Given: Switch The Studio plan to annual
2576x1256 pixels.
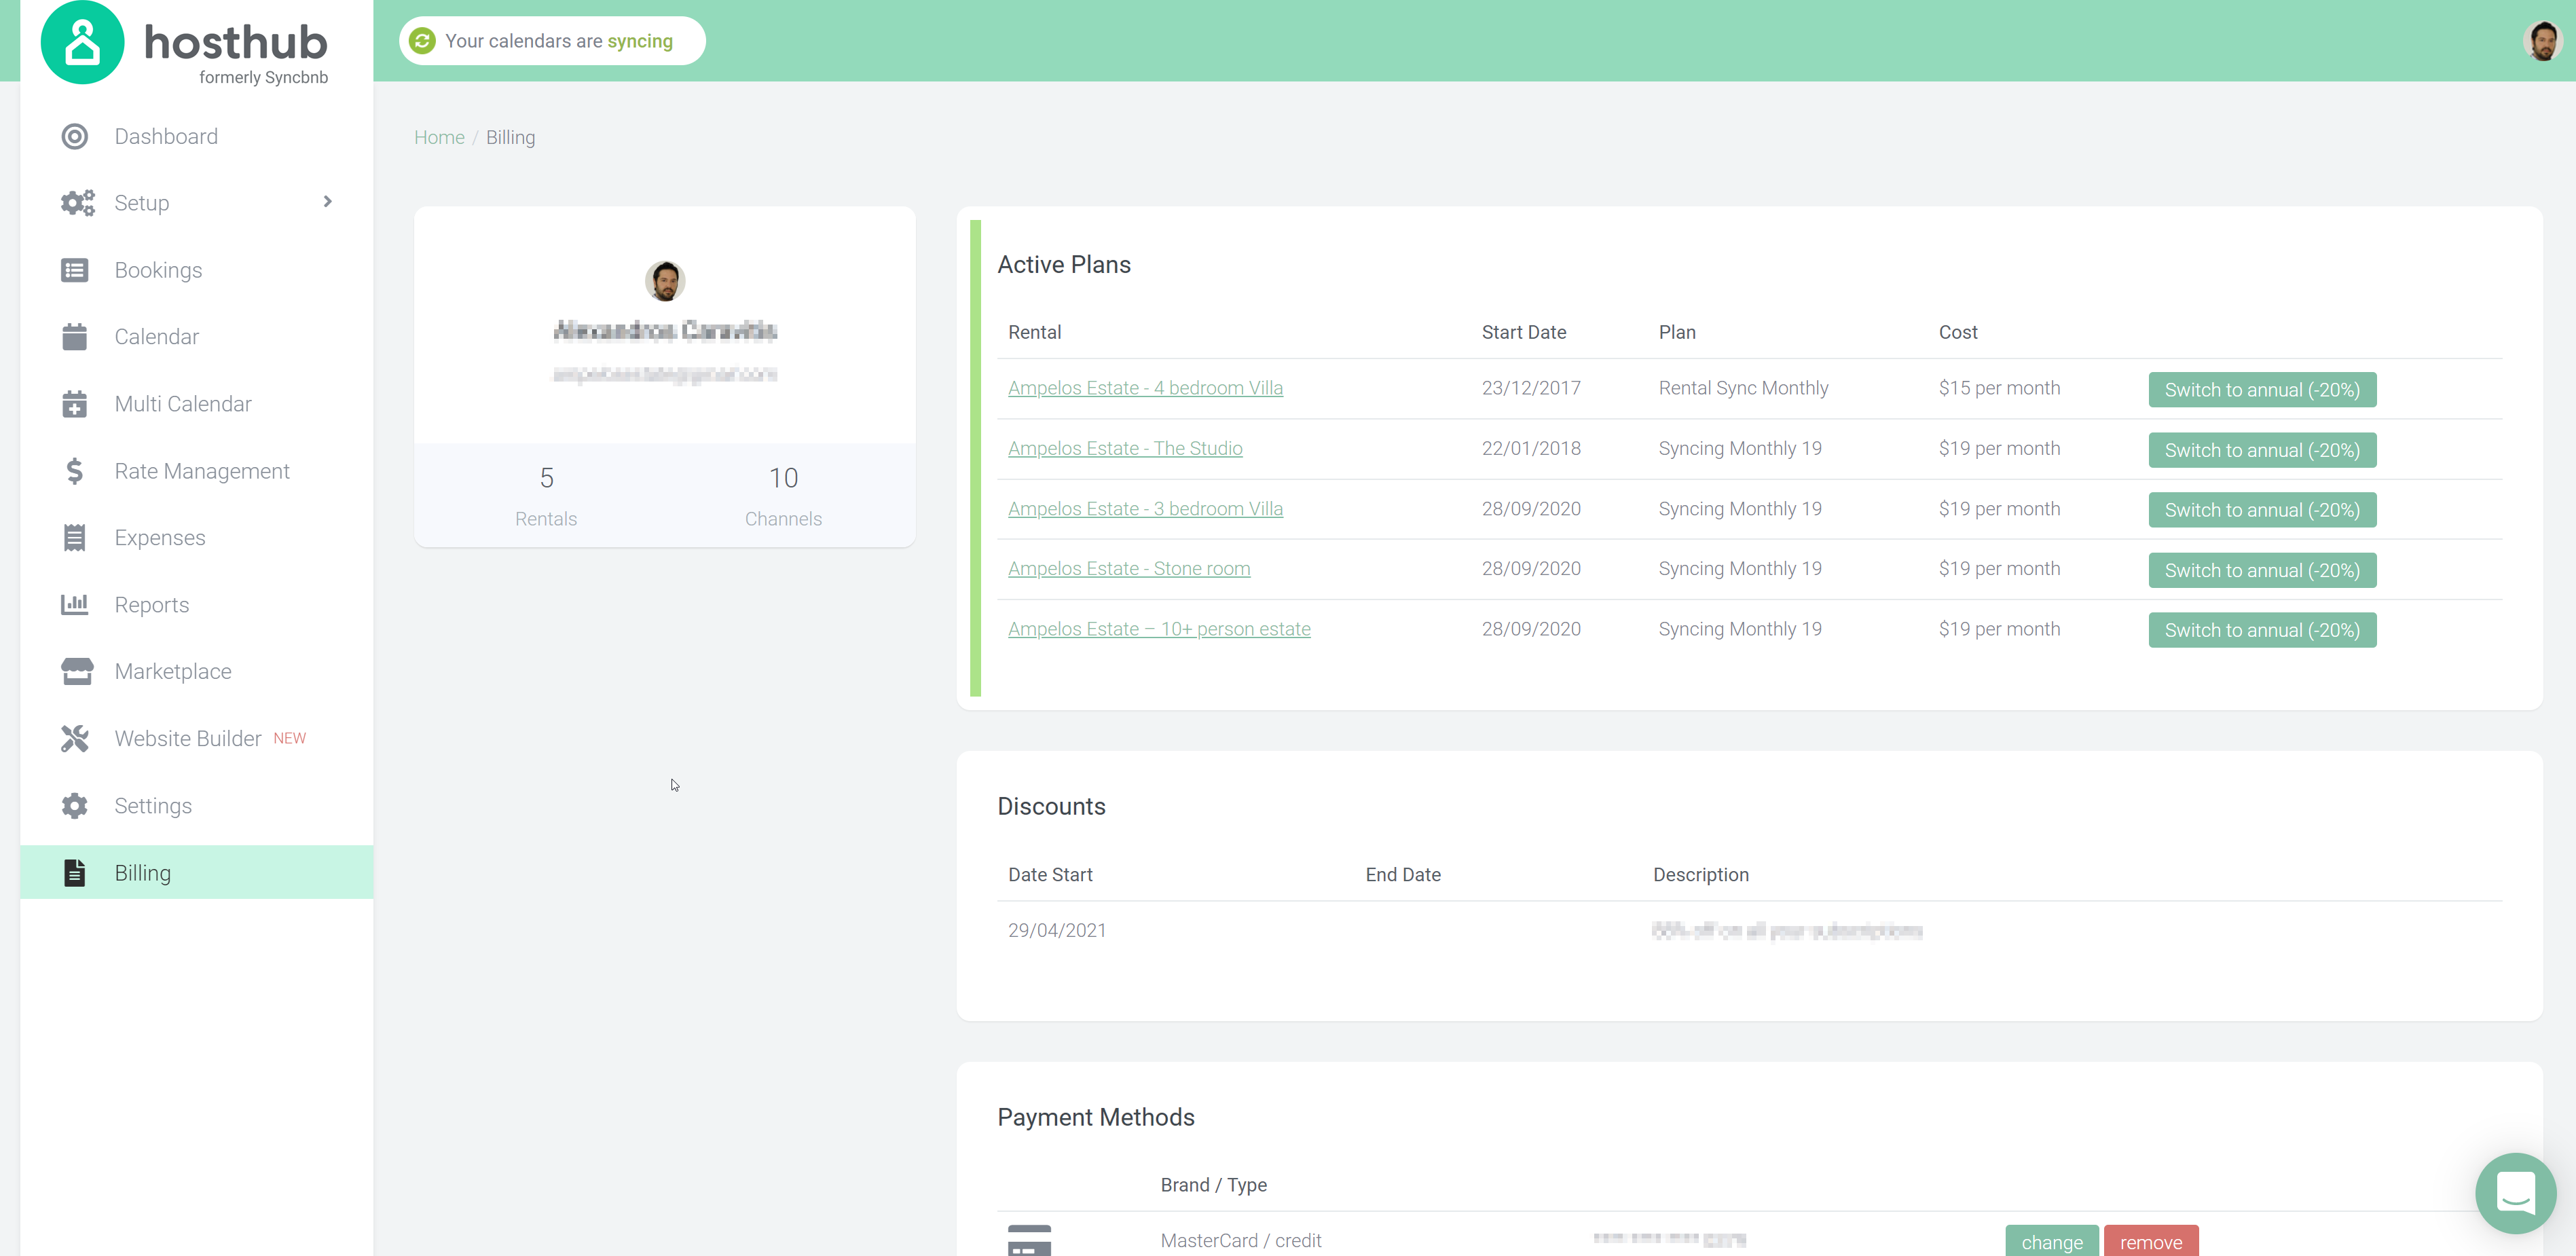Looking at the screenshot, I should 2262,450.
